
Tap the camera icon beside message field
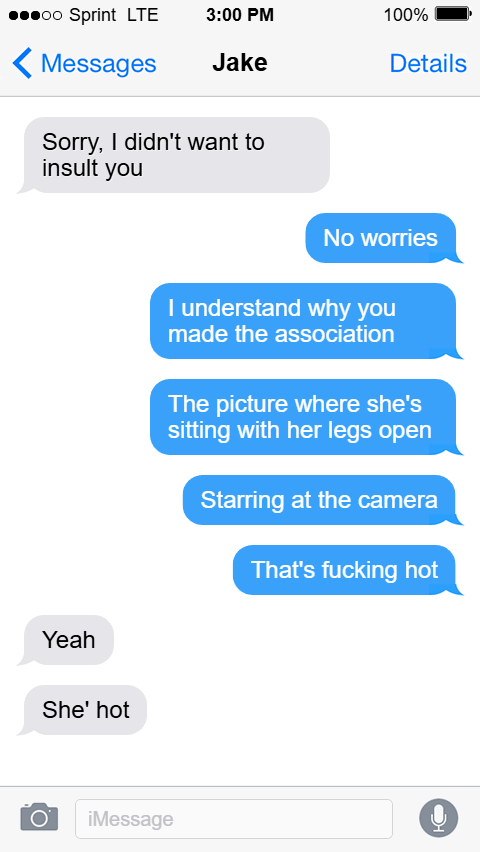pos(39,818)
